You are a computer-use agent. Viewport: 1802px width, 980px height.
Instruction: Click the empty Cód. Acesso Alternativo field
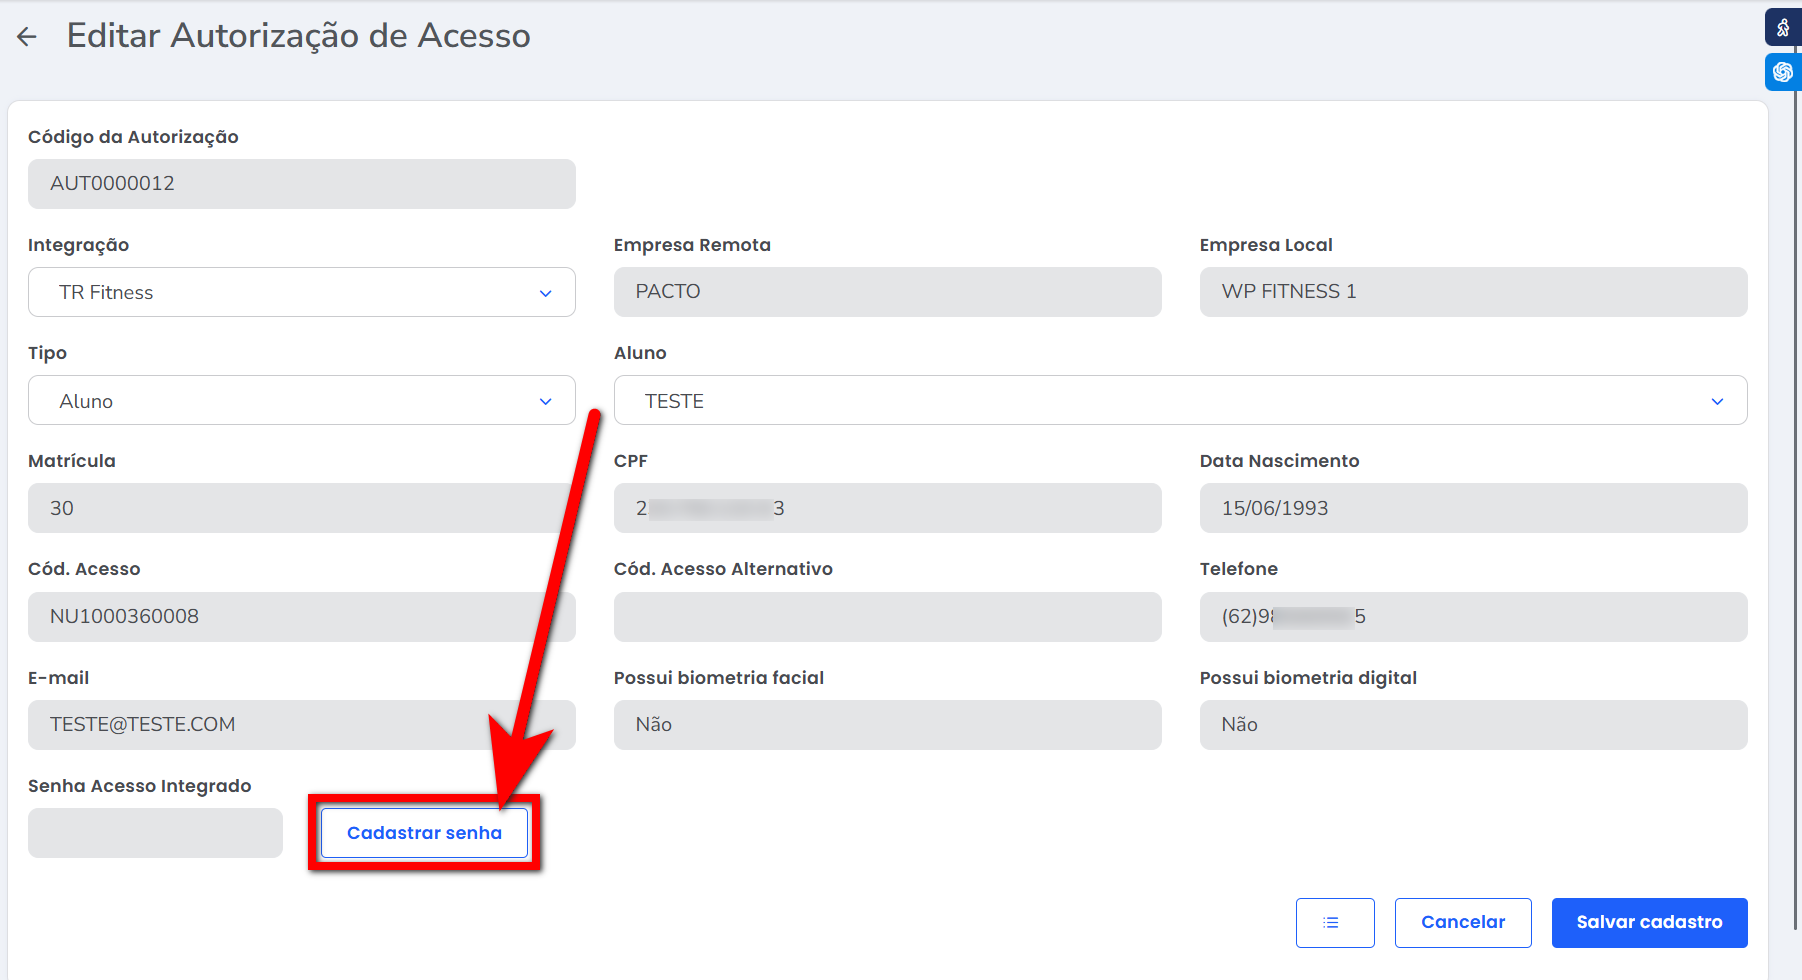887,617
